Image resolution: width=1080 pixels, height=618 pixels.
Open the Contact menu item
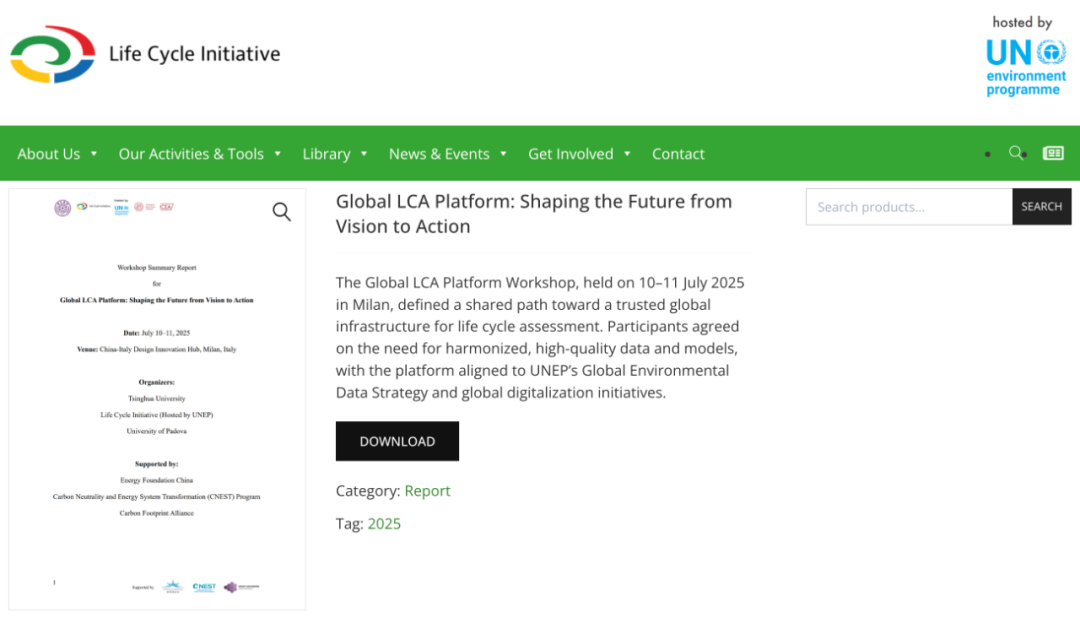tap(678, 154)
